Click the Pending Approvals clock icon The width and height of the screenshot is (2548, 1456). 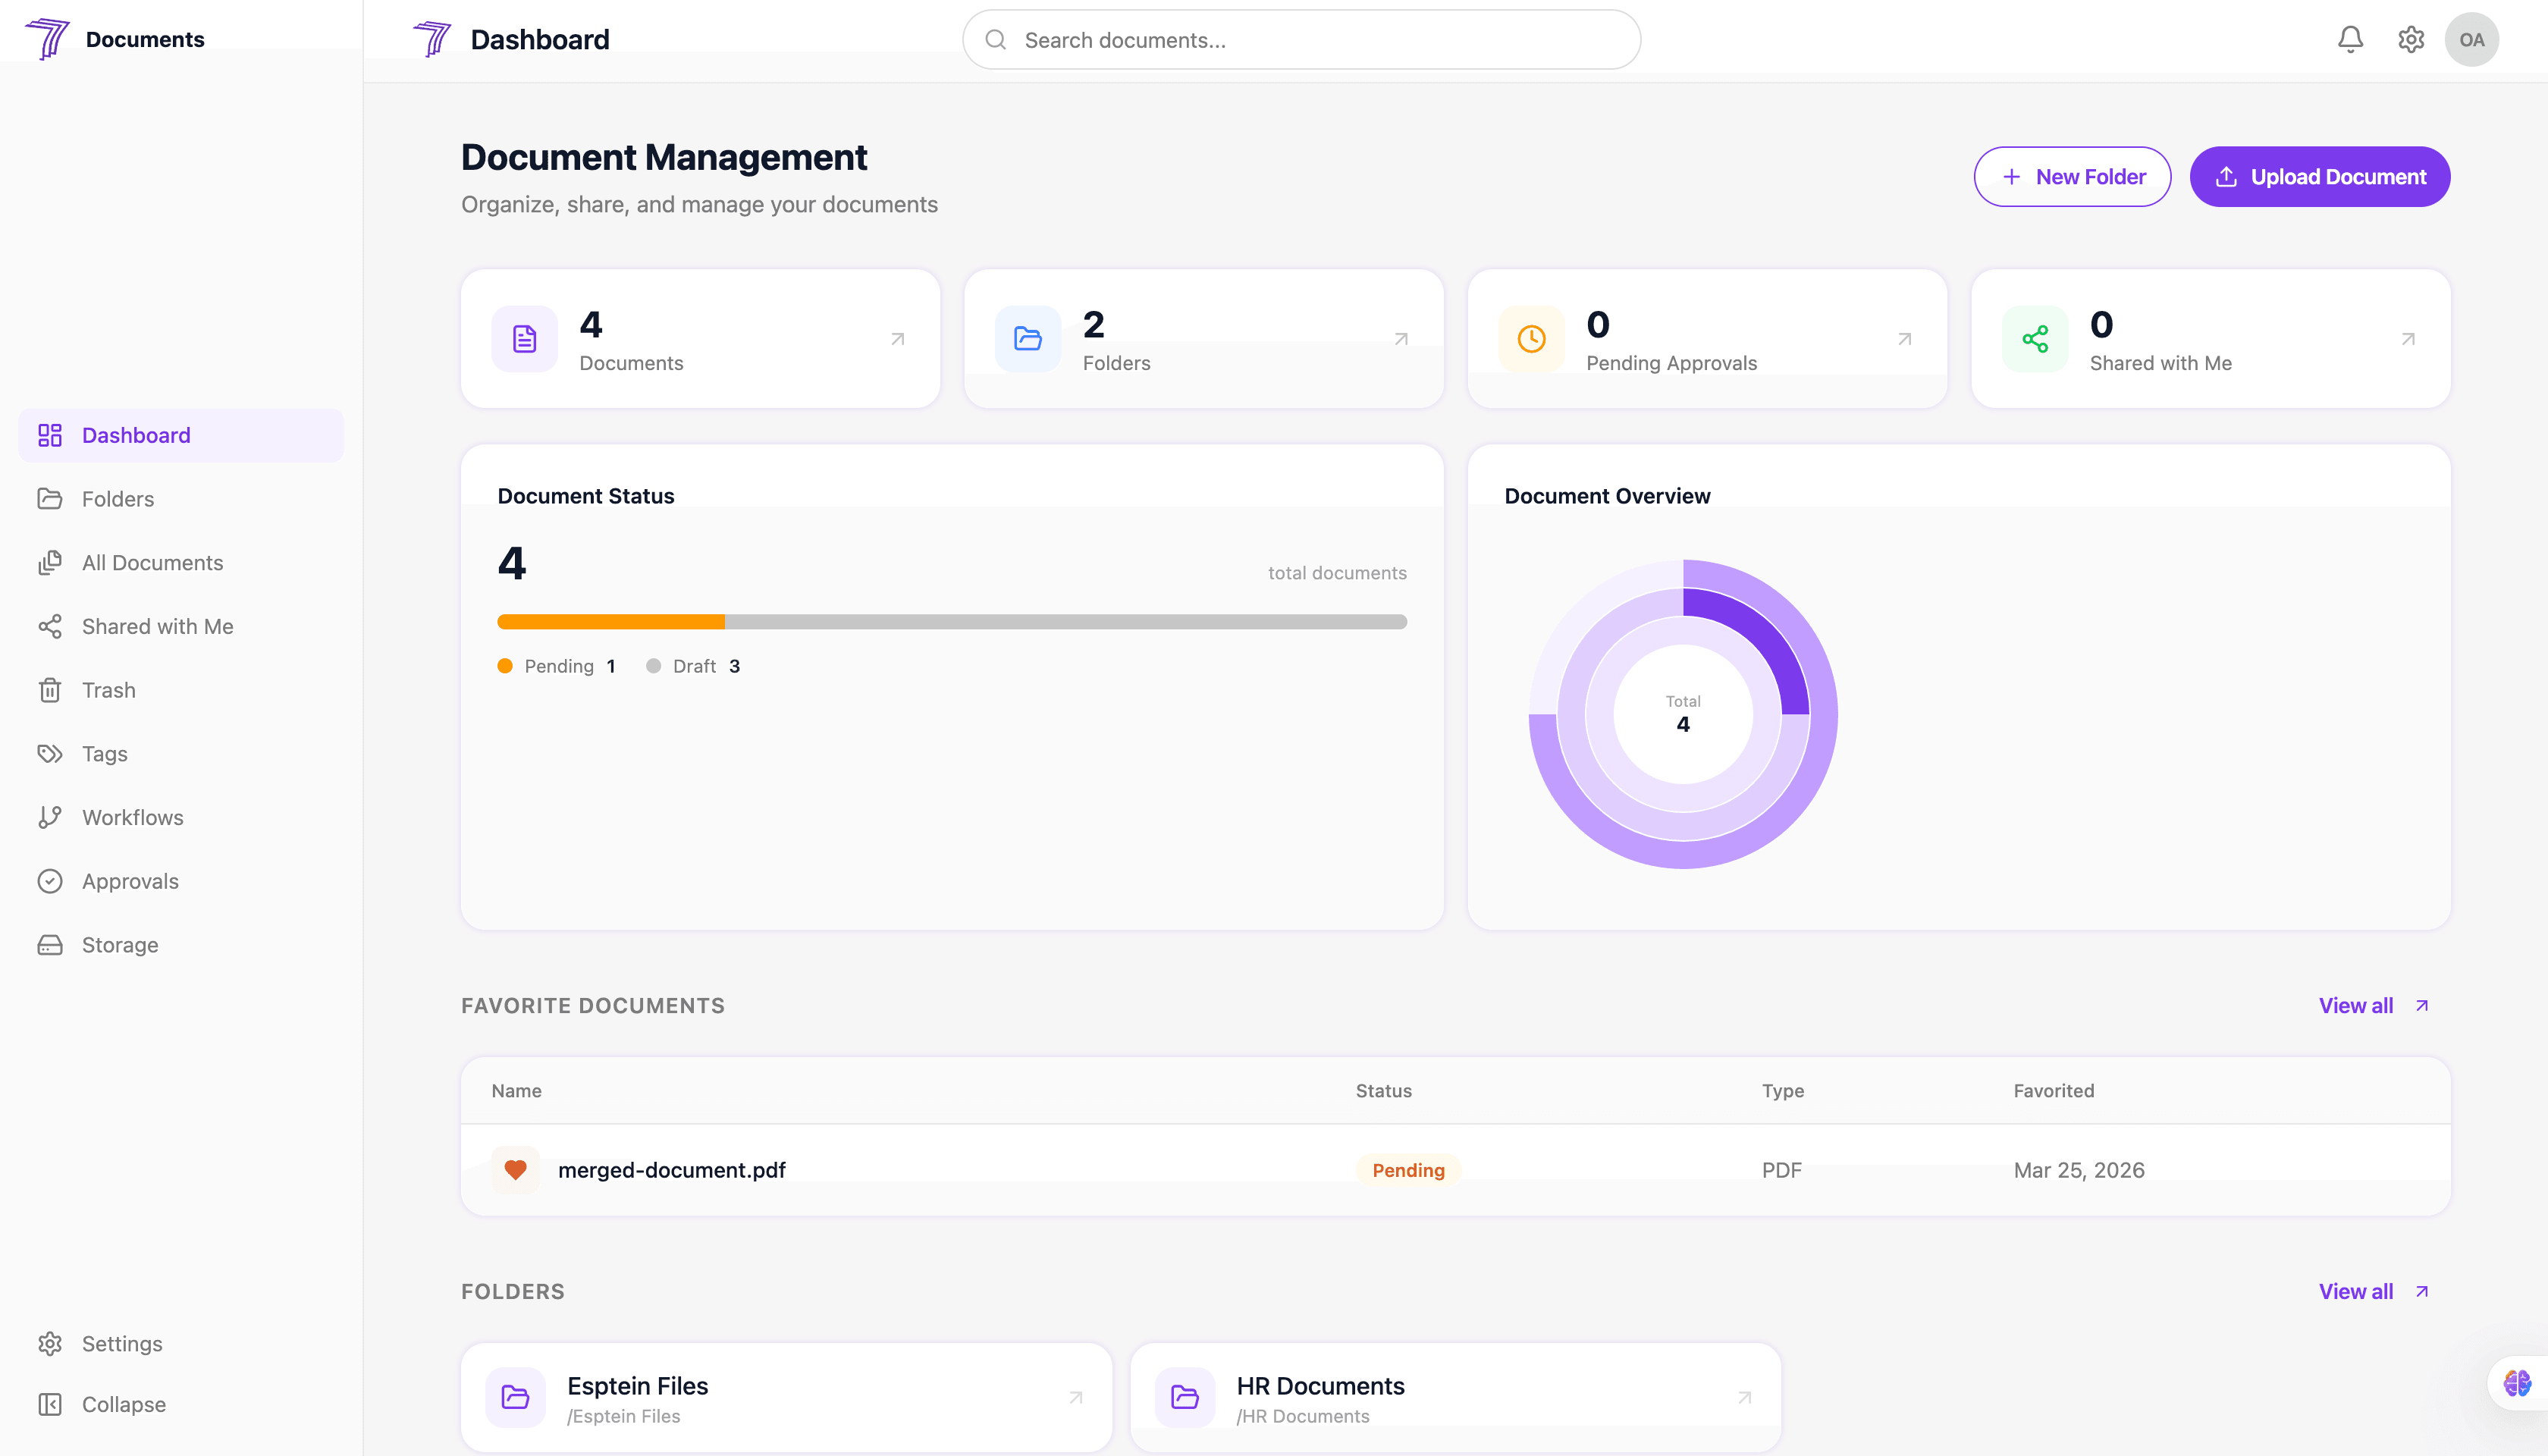coord(1531,339)
